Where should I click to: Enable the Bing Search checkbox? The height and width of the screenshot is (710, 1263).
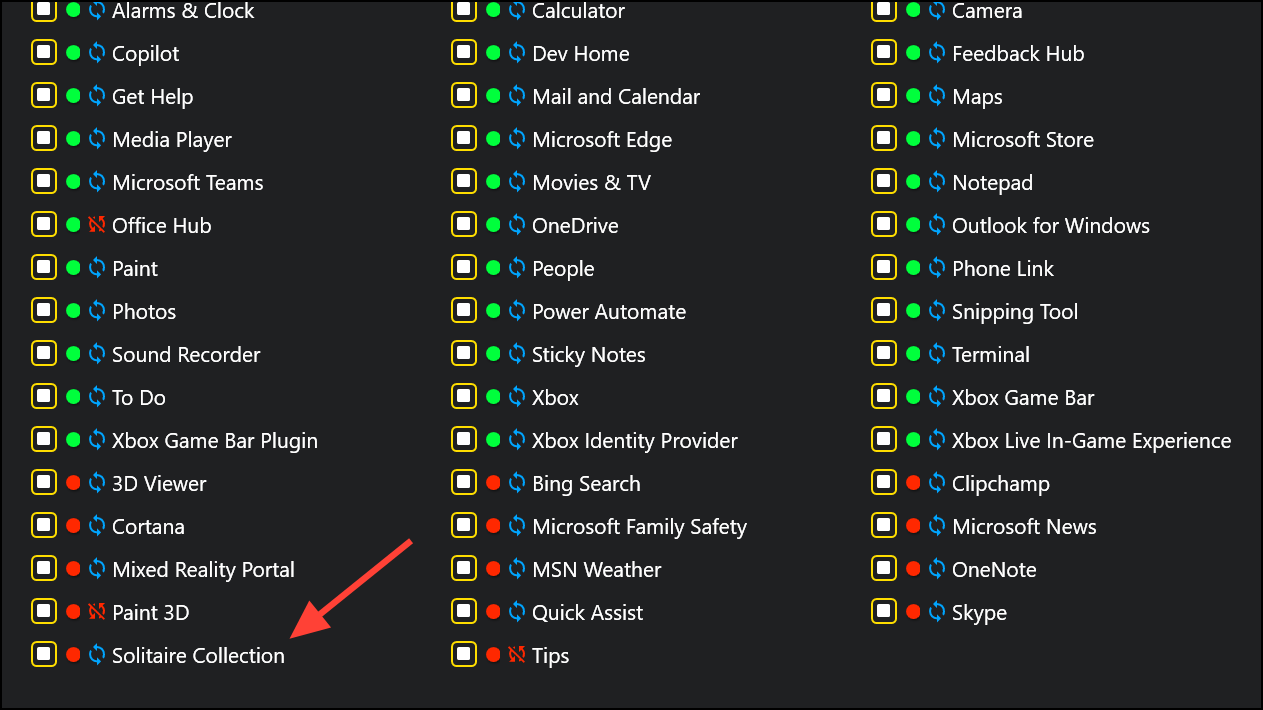coord(464,483)
